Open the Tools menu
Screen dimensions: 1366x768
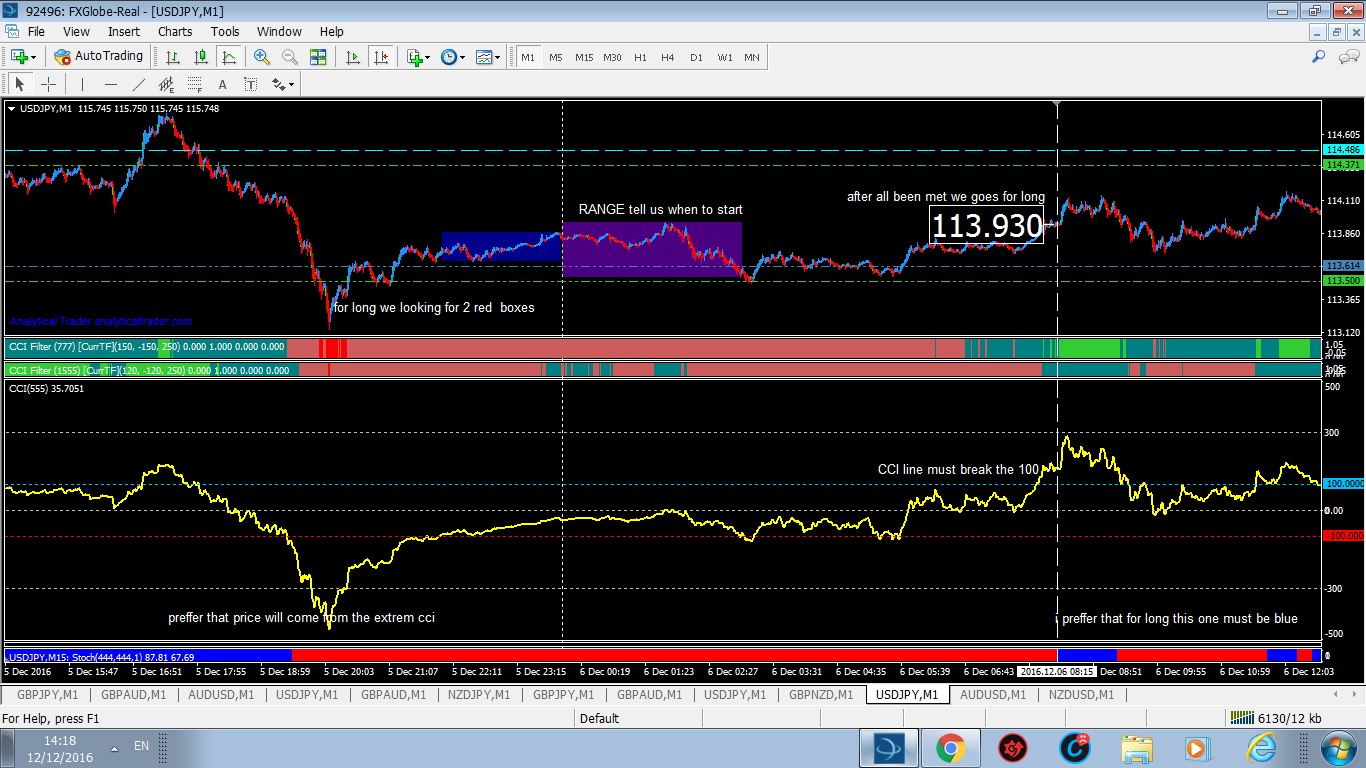(225, 32)
